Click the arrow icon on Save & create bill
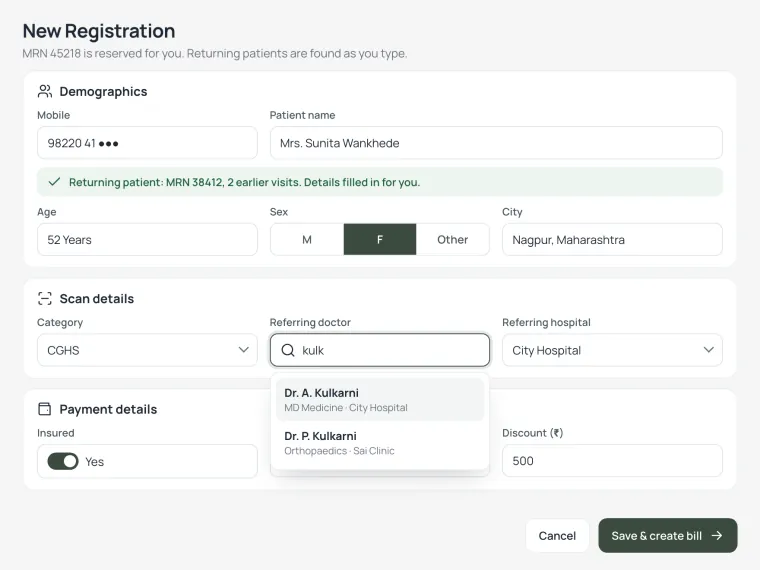The height and width of the screenshot is (570, 760). coord(717,536)
